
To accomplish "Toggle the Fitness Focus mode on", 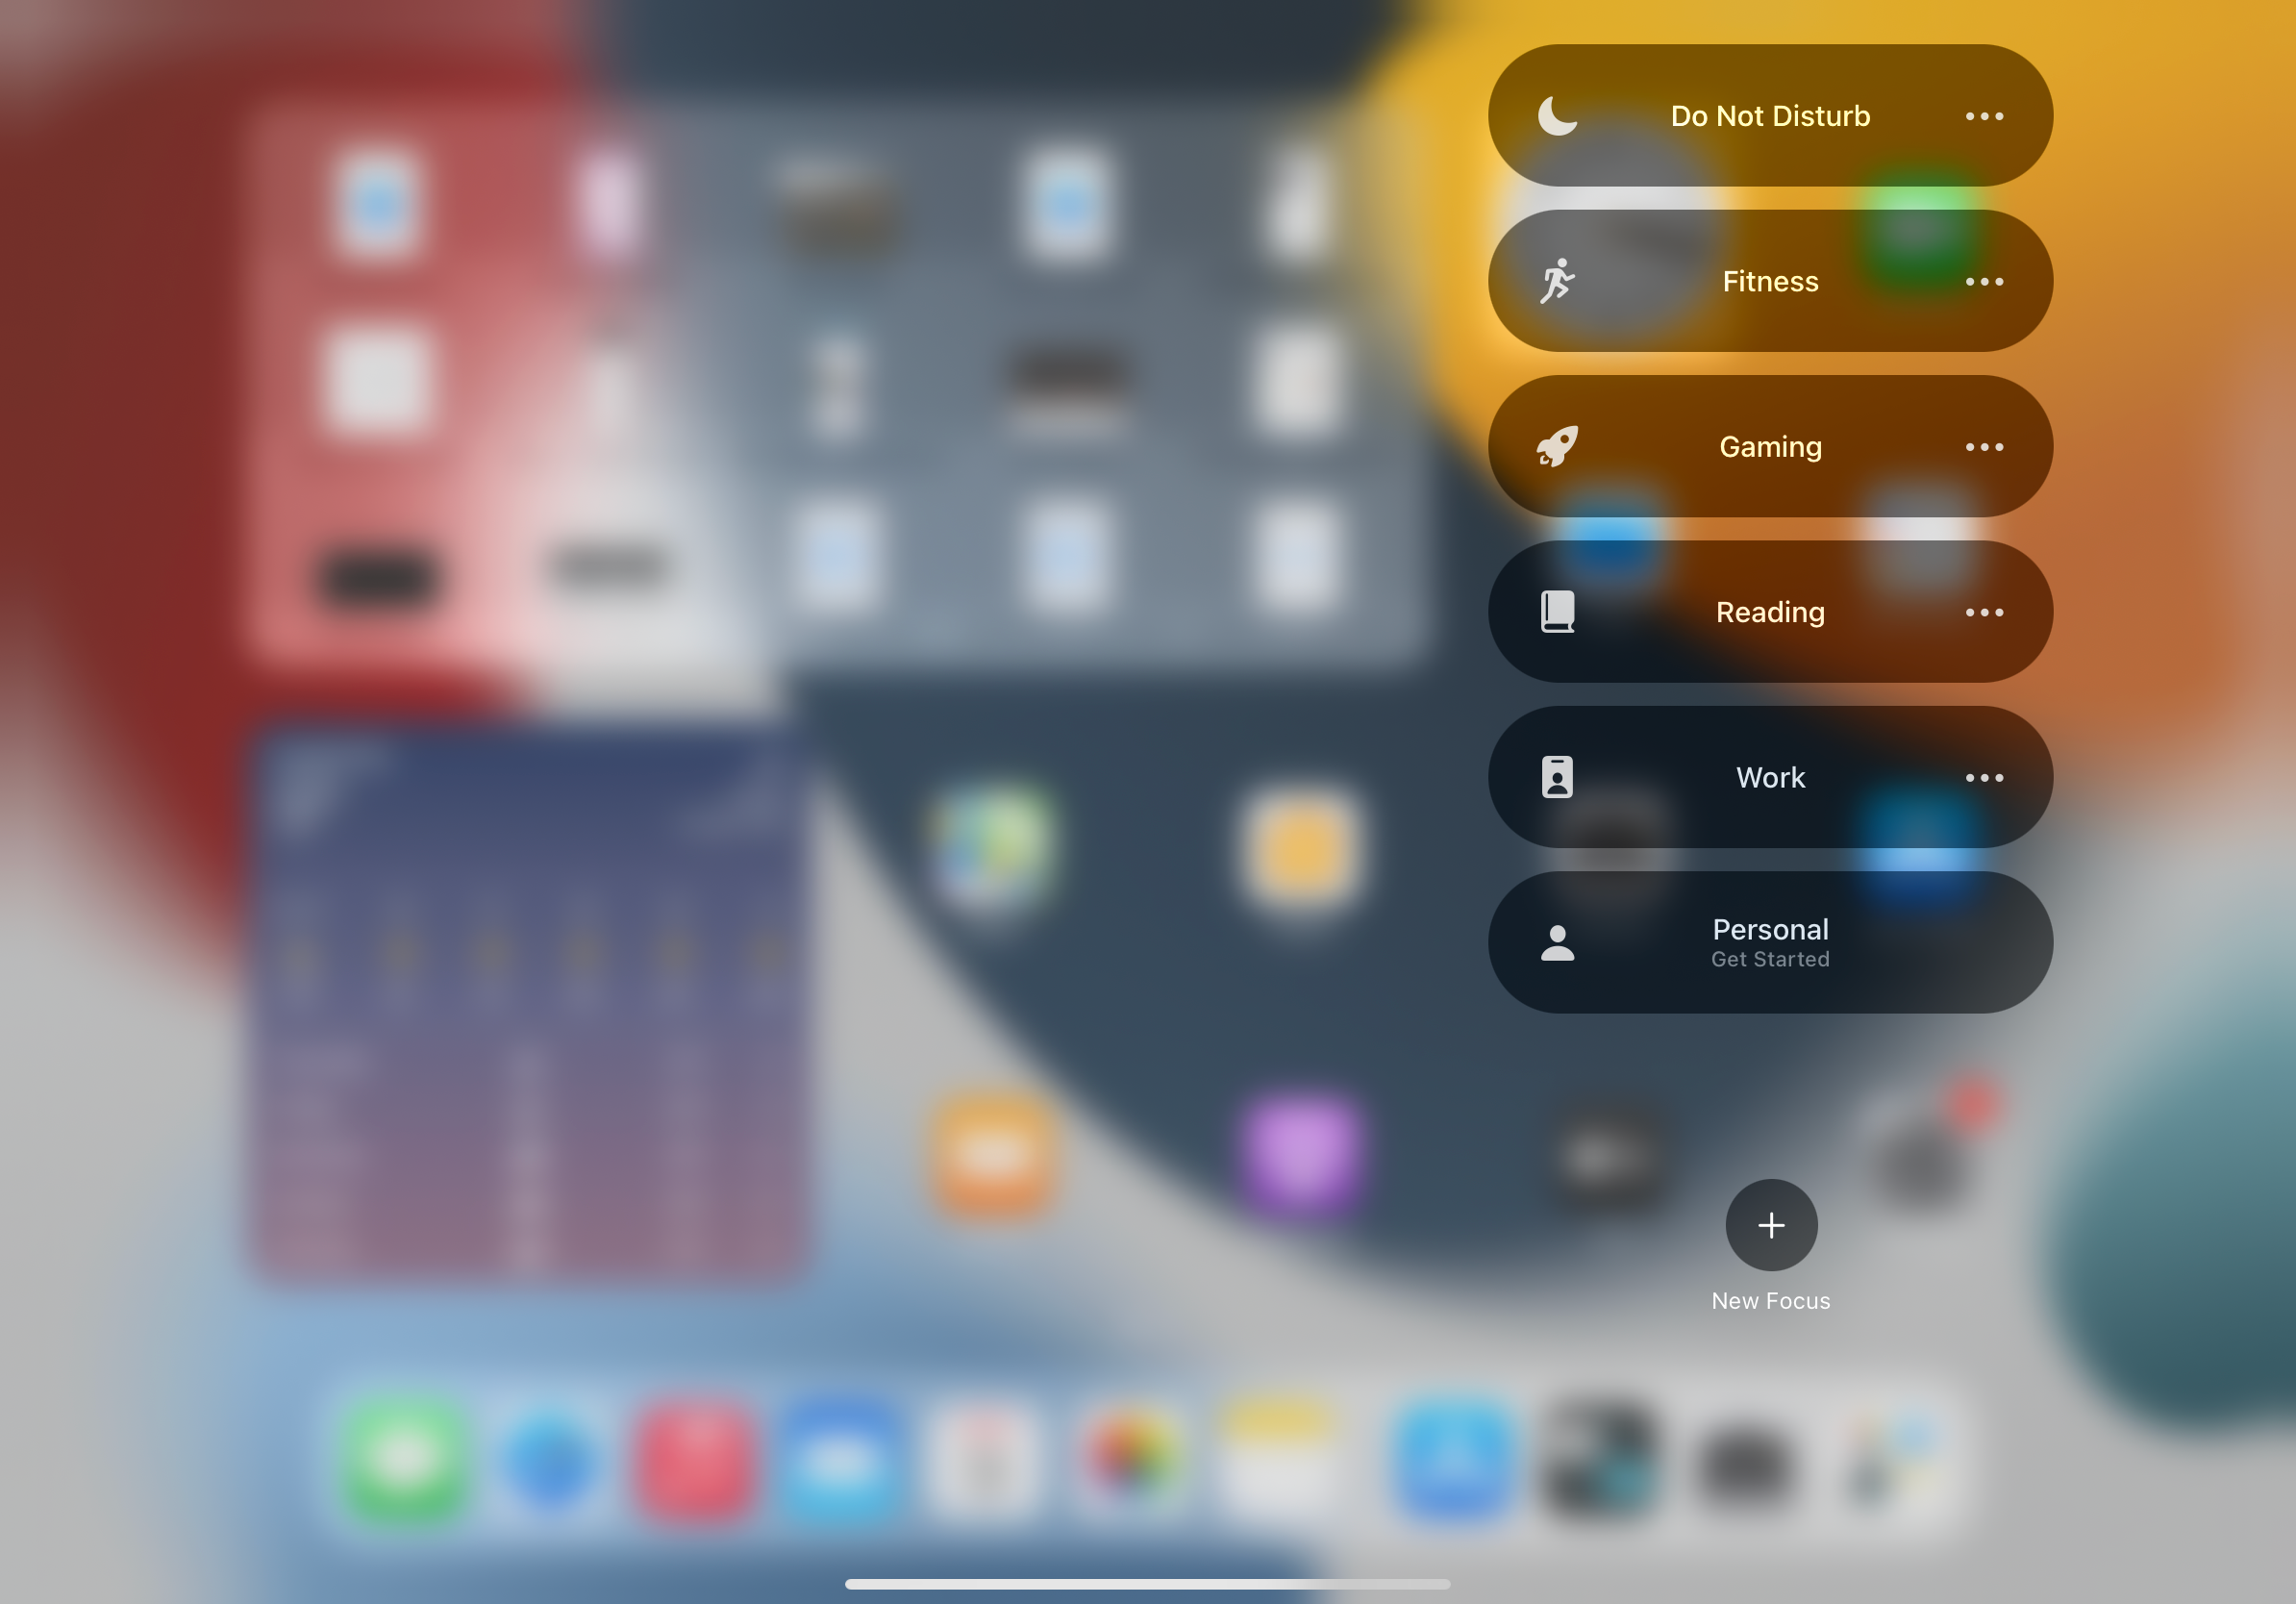I will tap(1769, 279).
